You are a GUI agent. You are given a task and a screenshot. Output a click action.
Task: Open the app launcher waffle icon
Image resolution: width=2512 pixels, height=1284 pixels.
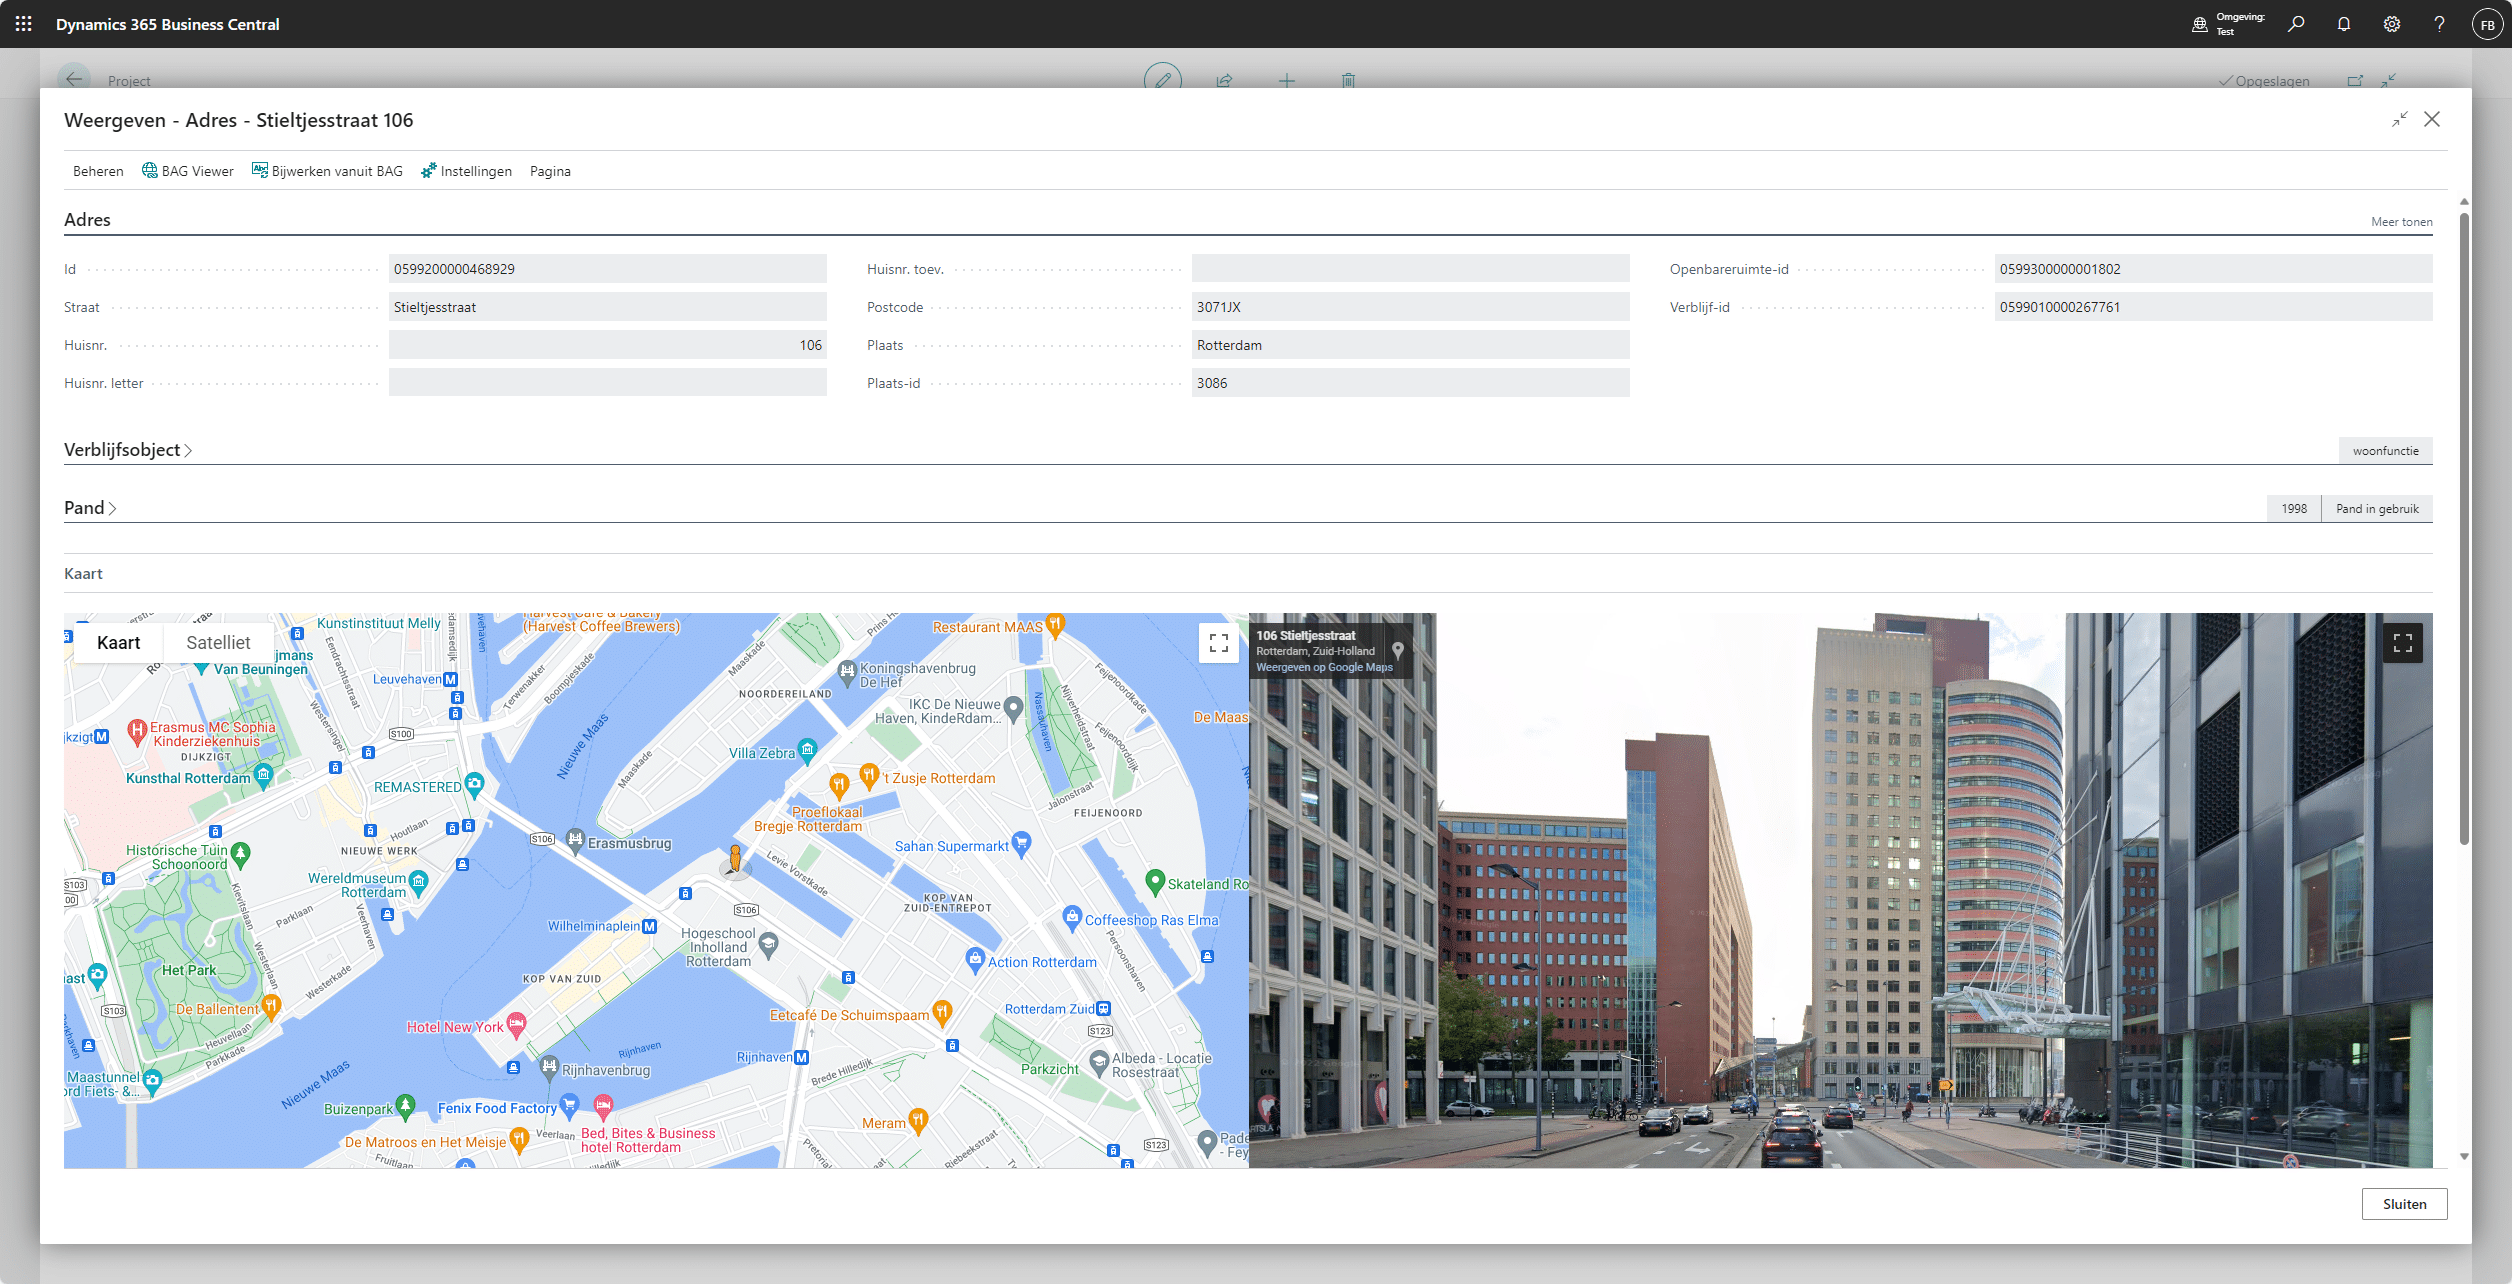[x=24, y=24]
